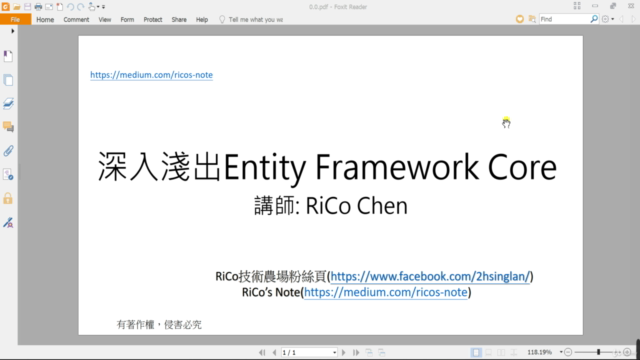The image size is (640, 360).
Task: Open the Comment ribbon tab
Action: point(76,20)
